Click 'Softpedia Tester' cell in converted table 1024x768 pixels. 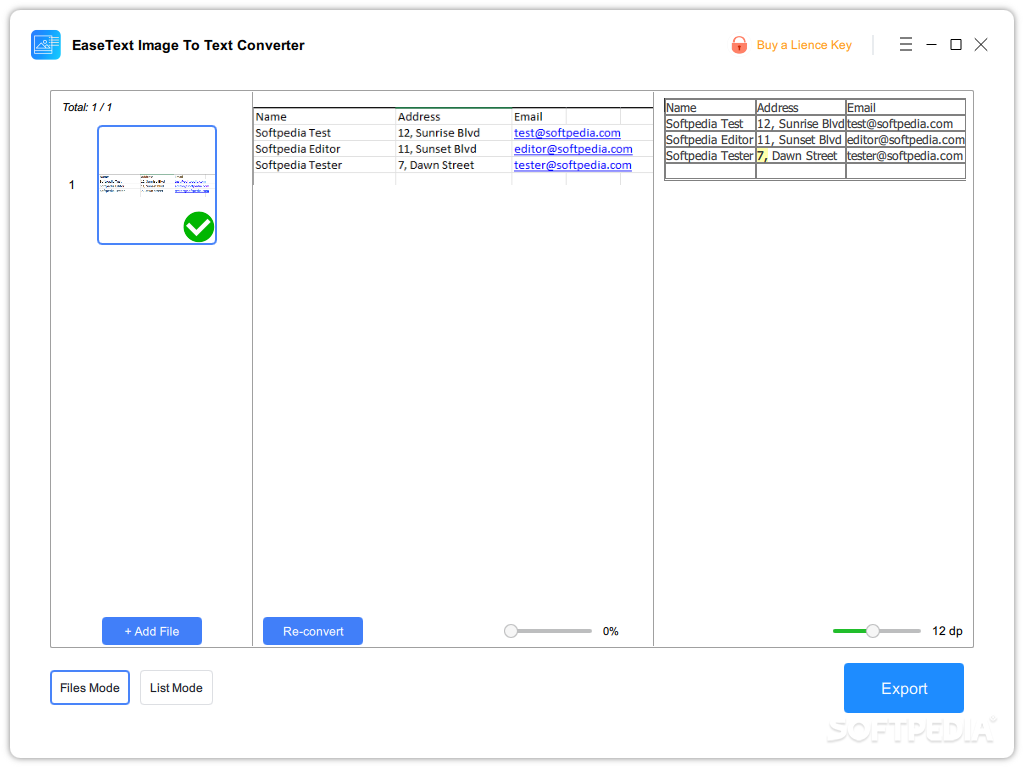(710, 156)
